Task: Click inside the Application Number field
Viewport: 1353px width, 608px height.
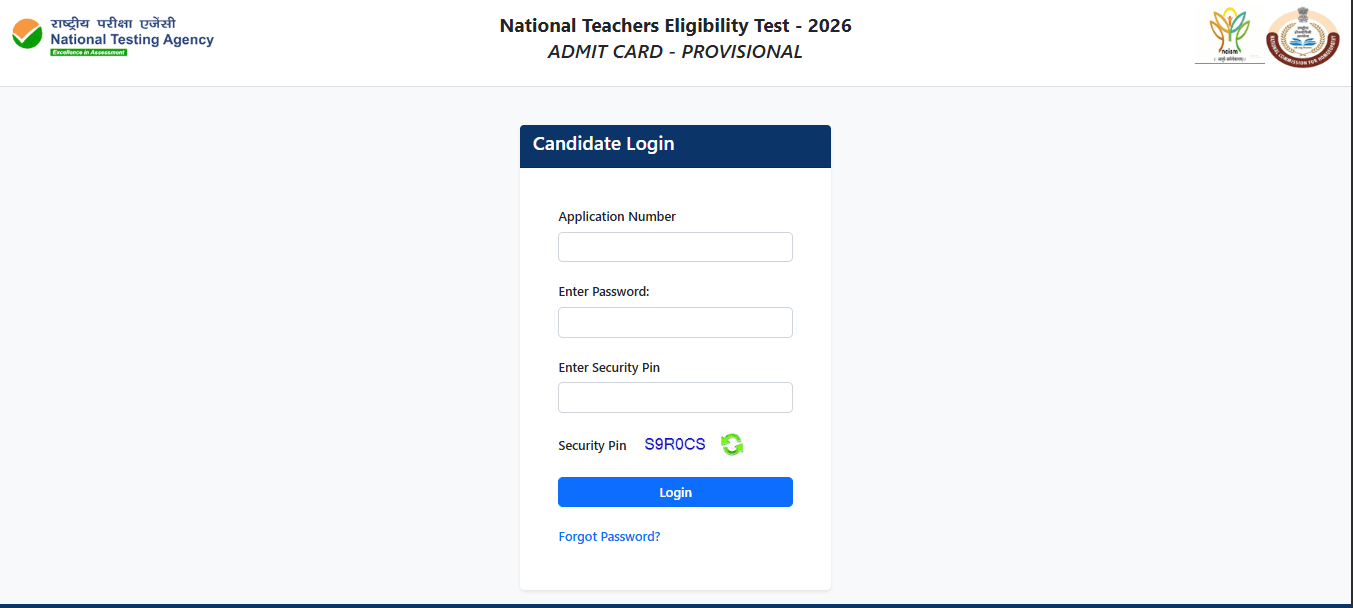Action: (x=675, y=247)
